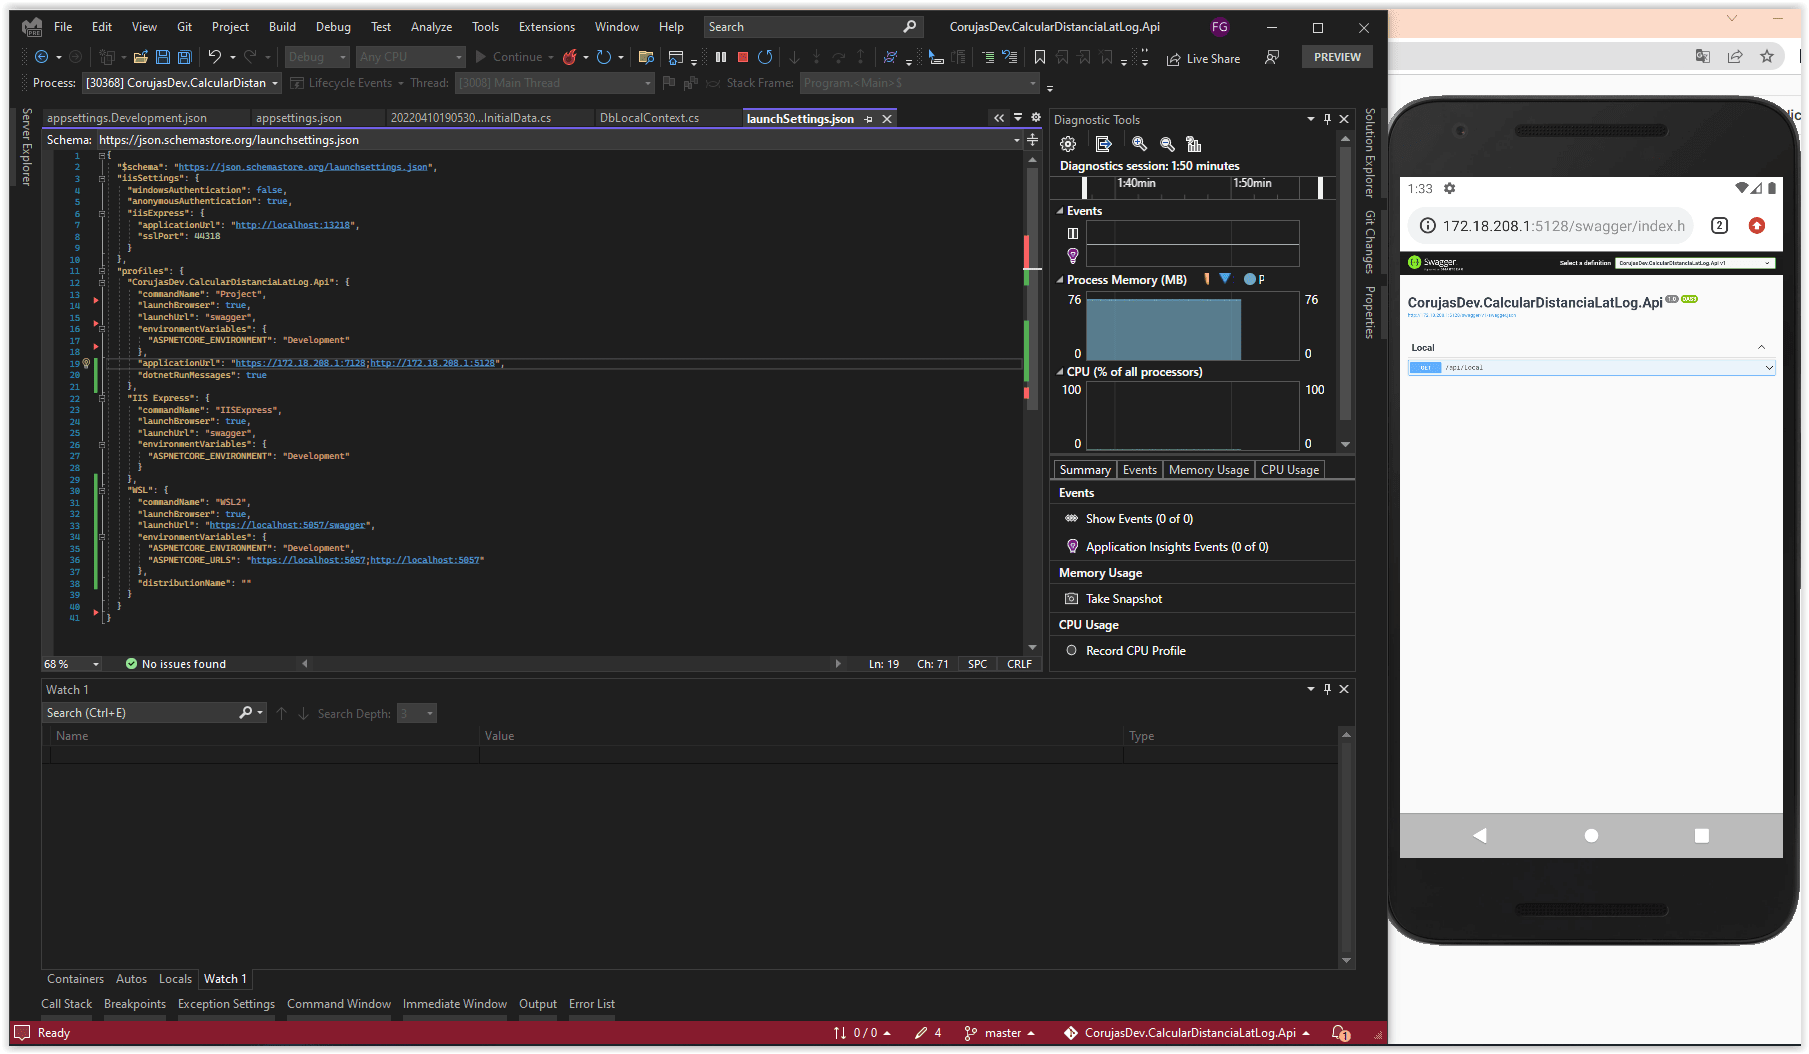Zoom out on diagnostics timeline
Image resolution: width=1809 pixels, height=1054 pixels.
click(1167, 144)
